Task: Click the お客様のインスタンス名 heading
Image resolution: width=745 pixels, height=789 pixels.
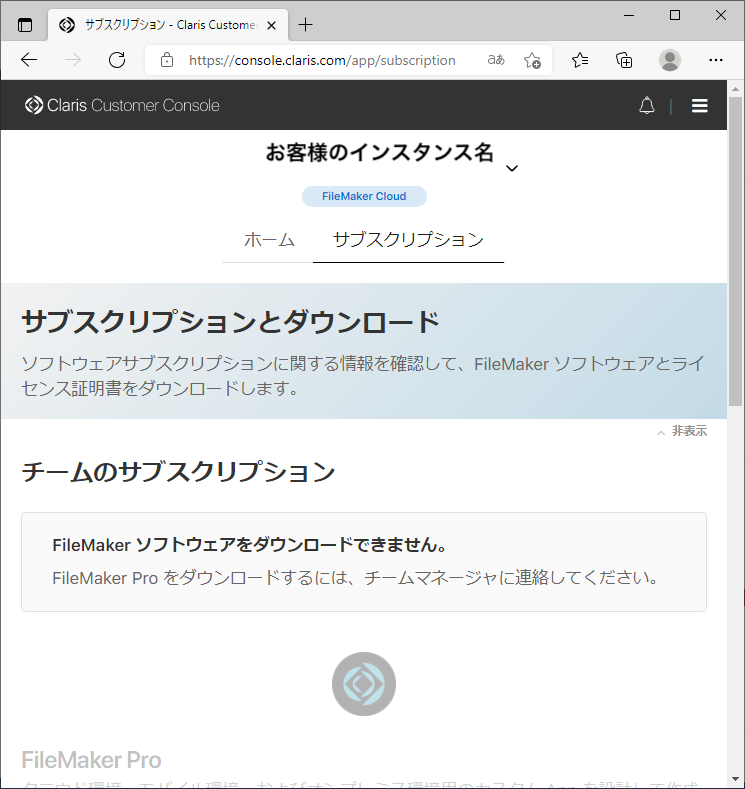Action: 379,152
